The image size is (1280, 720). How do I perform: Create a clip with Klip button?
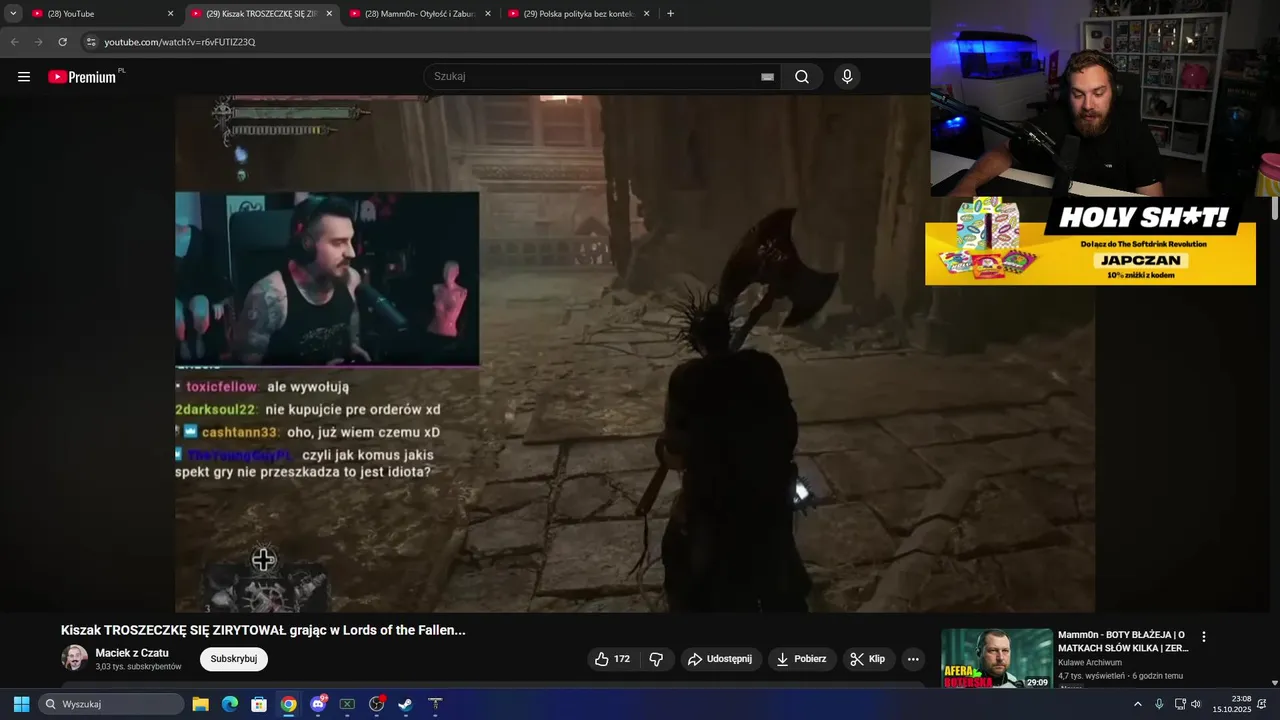point(868,659)
